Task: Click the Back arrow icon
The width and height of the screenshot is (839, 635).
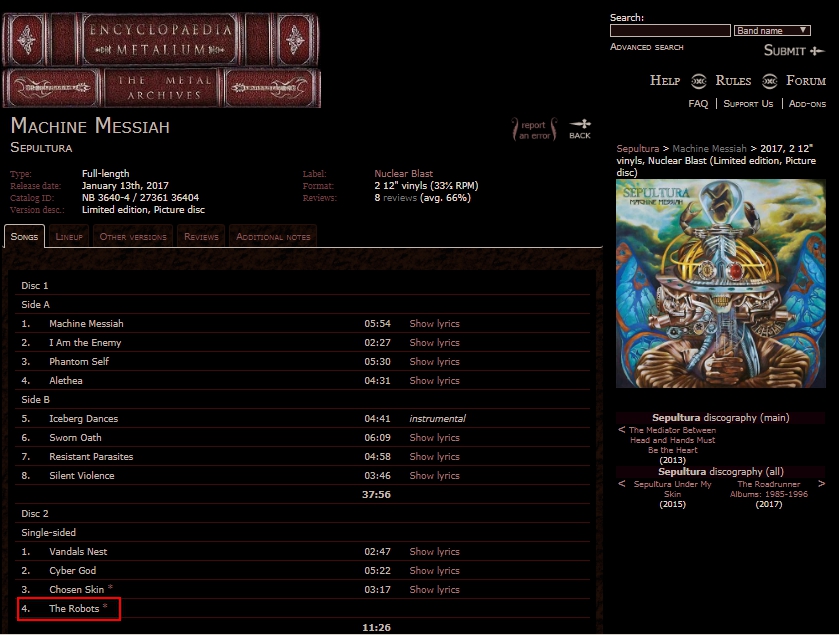Action: tap(580, 129)
